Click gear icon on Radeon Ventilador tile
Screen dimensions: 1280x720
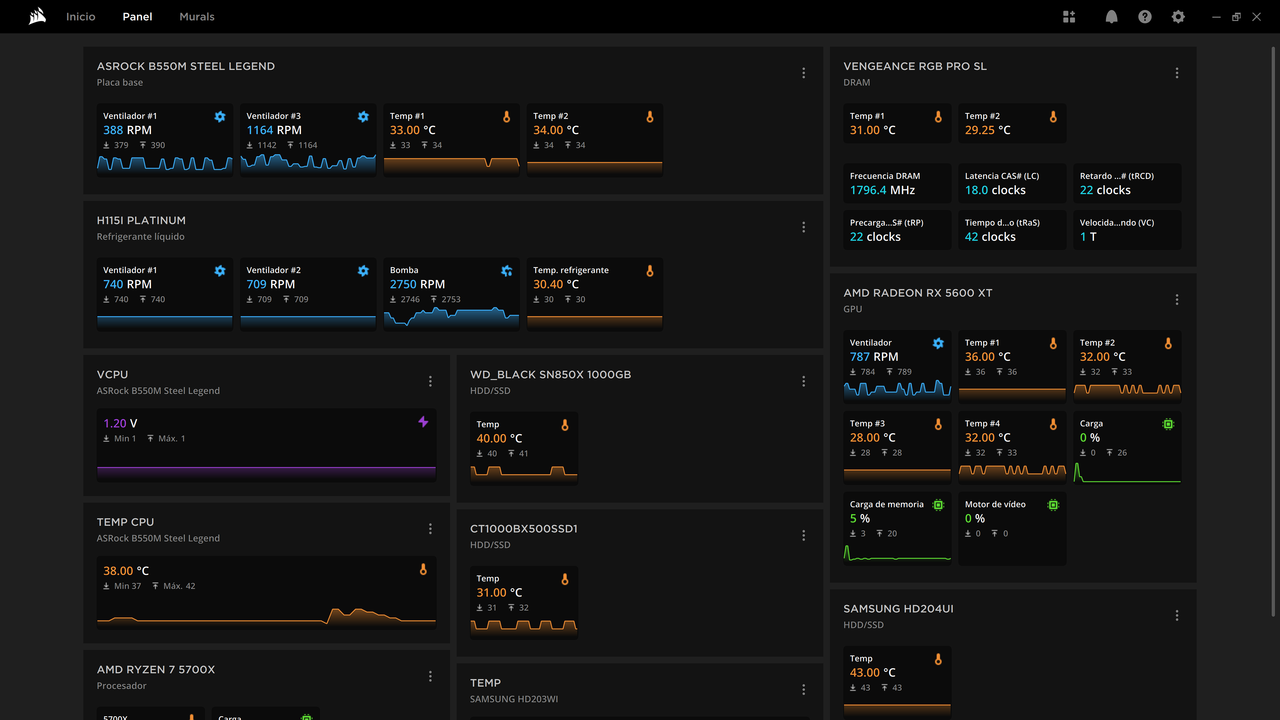(938, 343)
